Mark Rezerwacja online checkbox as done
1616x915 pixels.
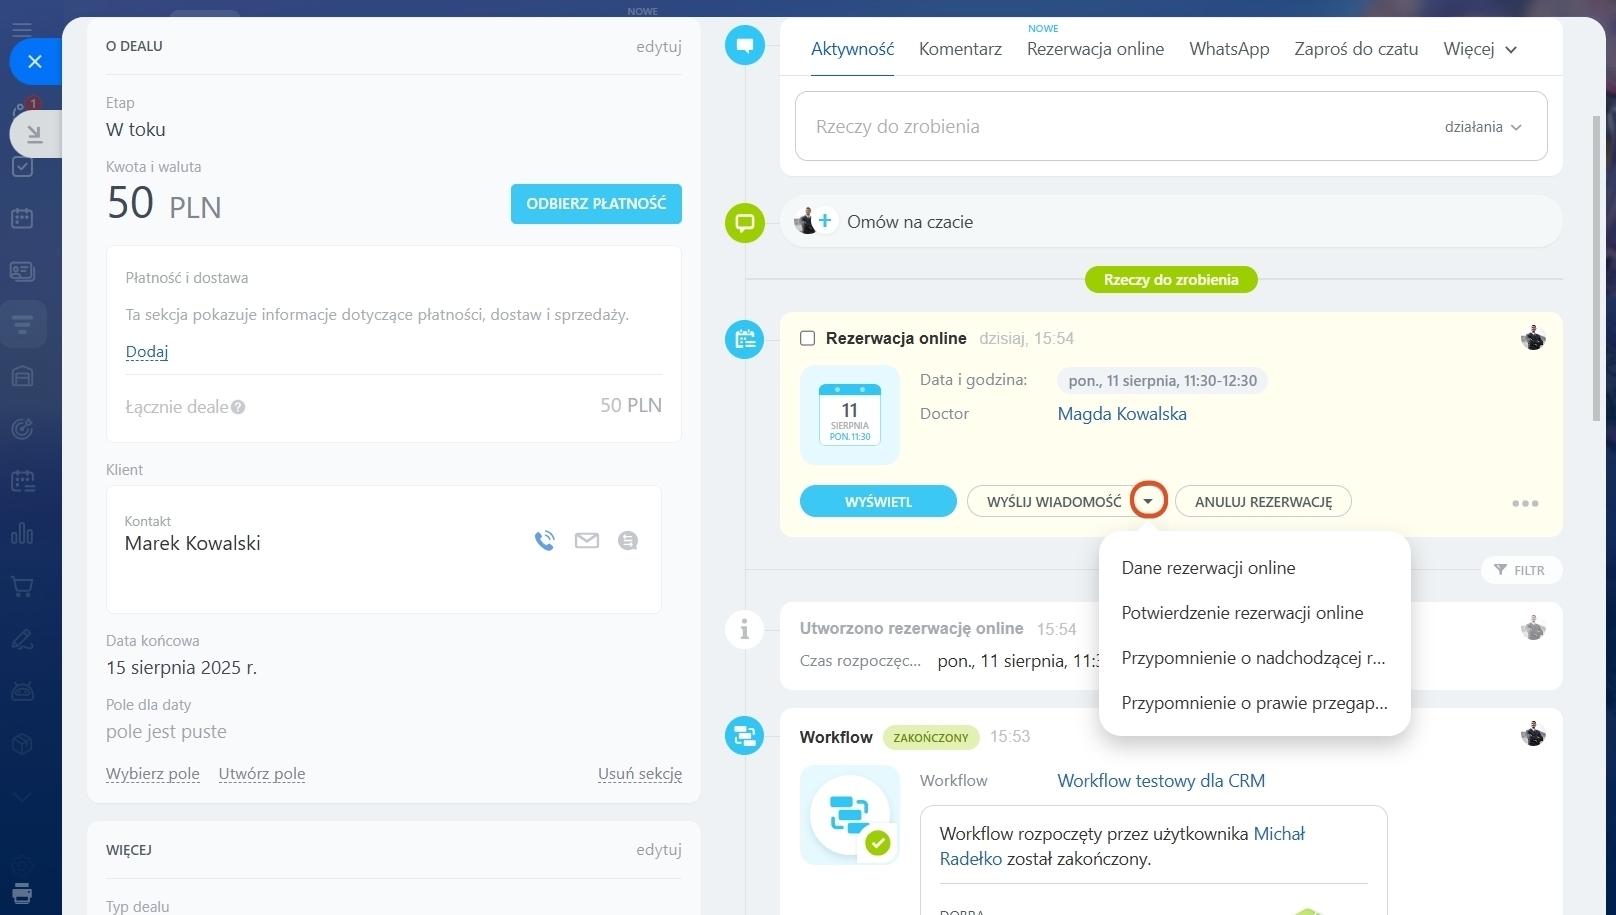(x=808, y=338)
